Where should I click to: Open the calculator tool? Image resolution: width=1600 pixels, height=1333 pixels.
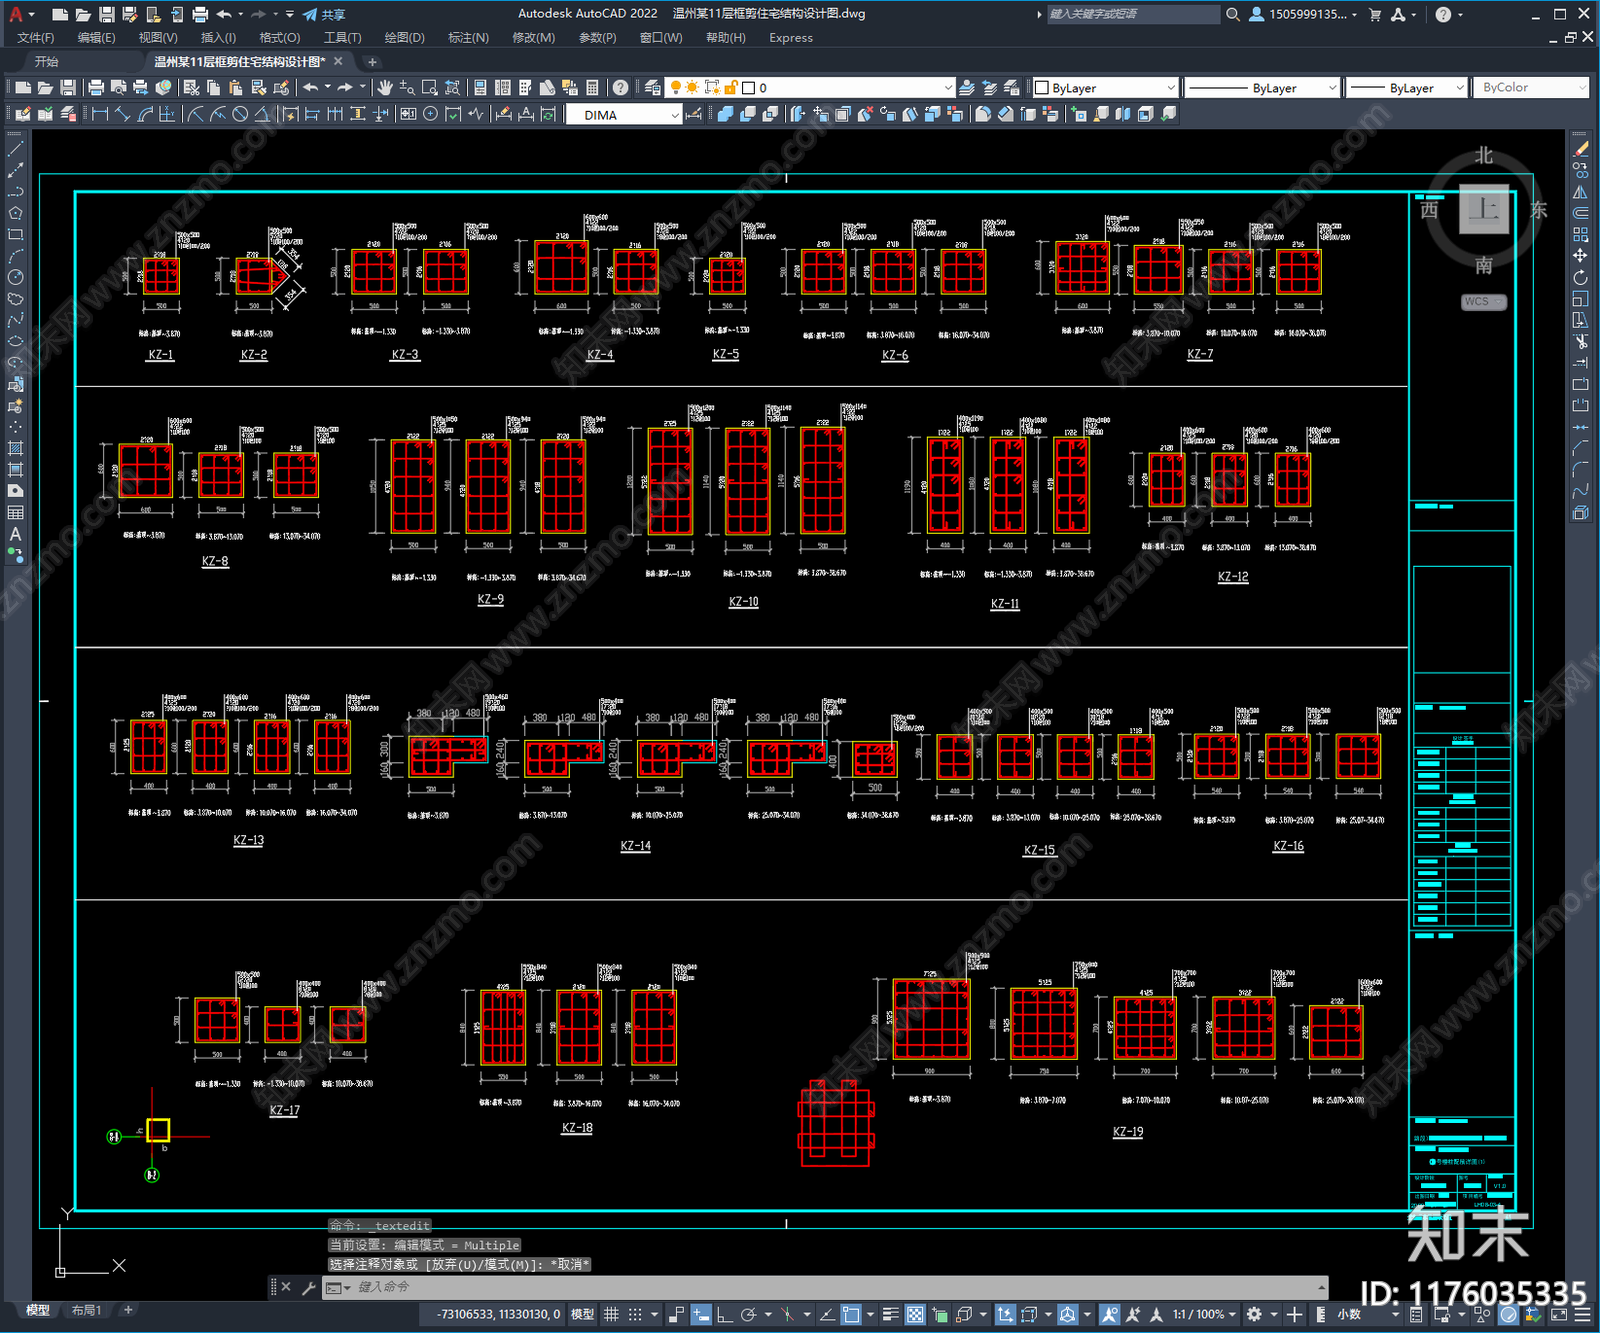(592, 88)
